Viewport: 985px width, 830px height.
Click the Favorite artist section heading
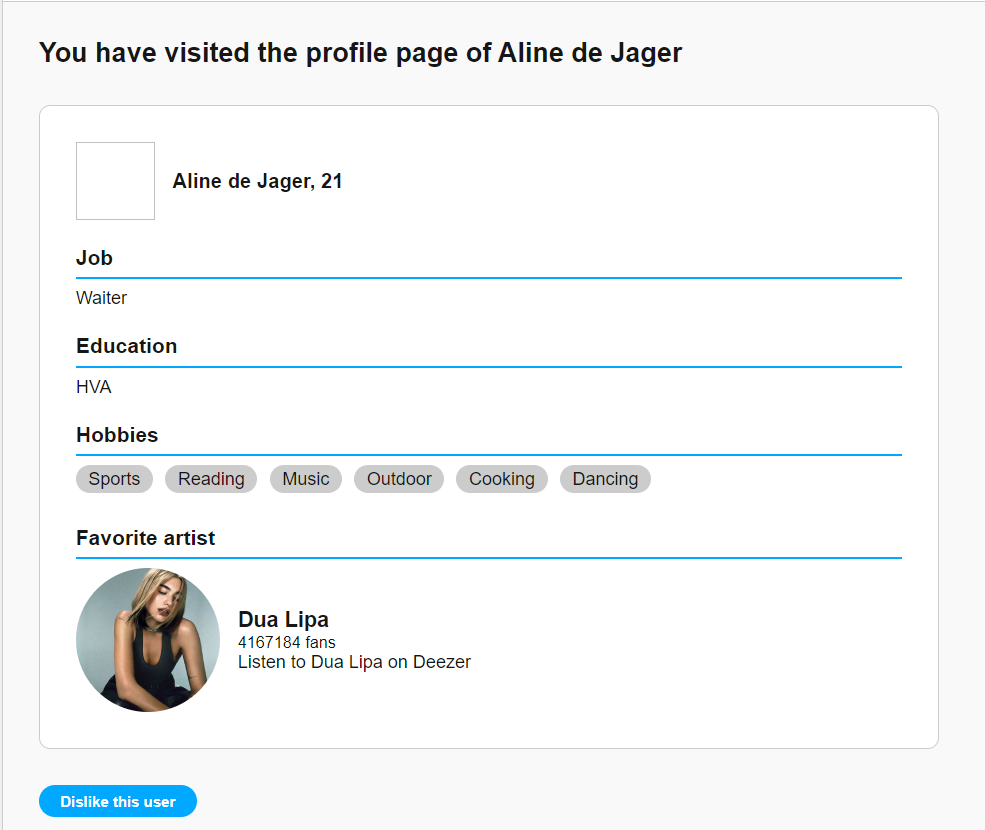coord(146,538)
